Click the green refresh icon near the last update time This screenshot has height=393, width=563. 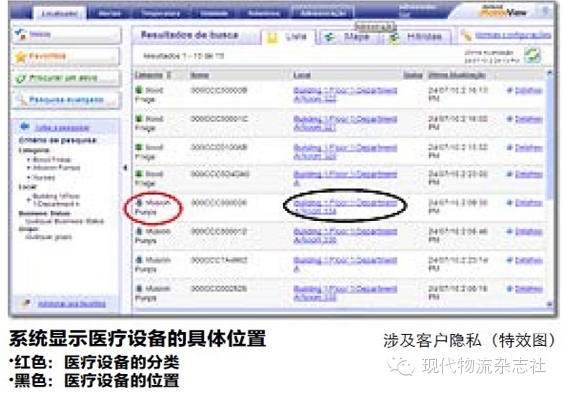(x=531, y=56)
